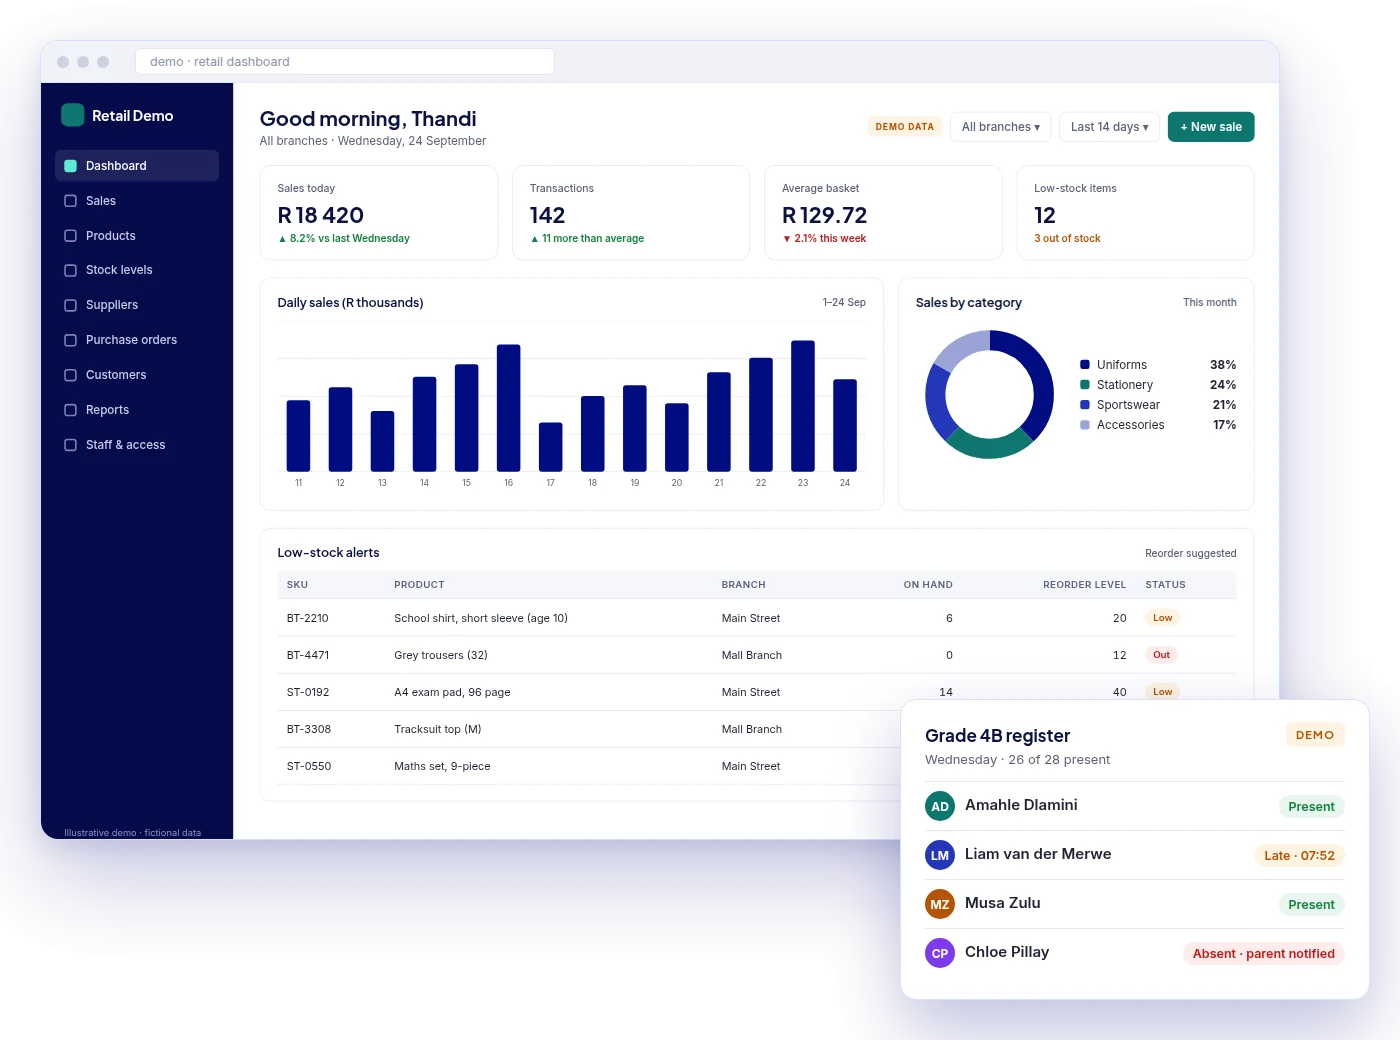1400x1040 pixels.
Task: Click the Absent · parent notified pill
Action: tap(1264, 954)
